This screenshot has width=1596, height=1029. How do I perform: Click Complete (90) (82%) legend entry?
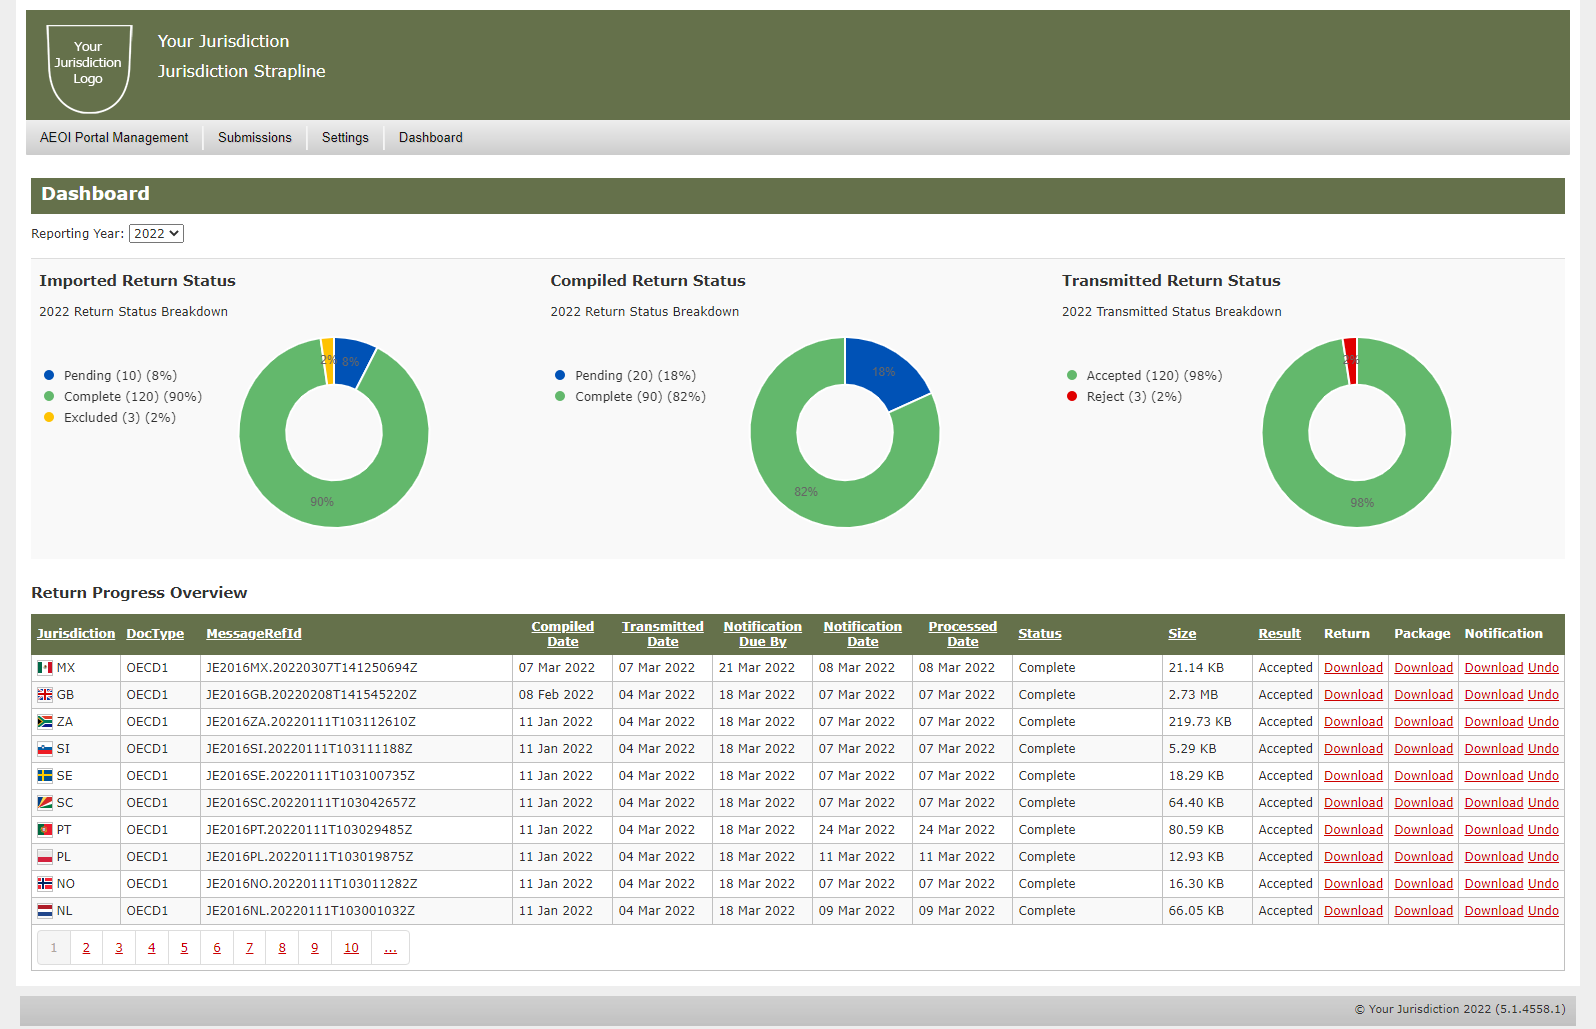pyautogui.click(x=630, y=397)
